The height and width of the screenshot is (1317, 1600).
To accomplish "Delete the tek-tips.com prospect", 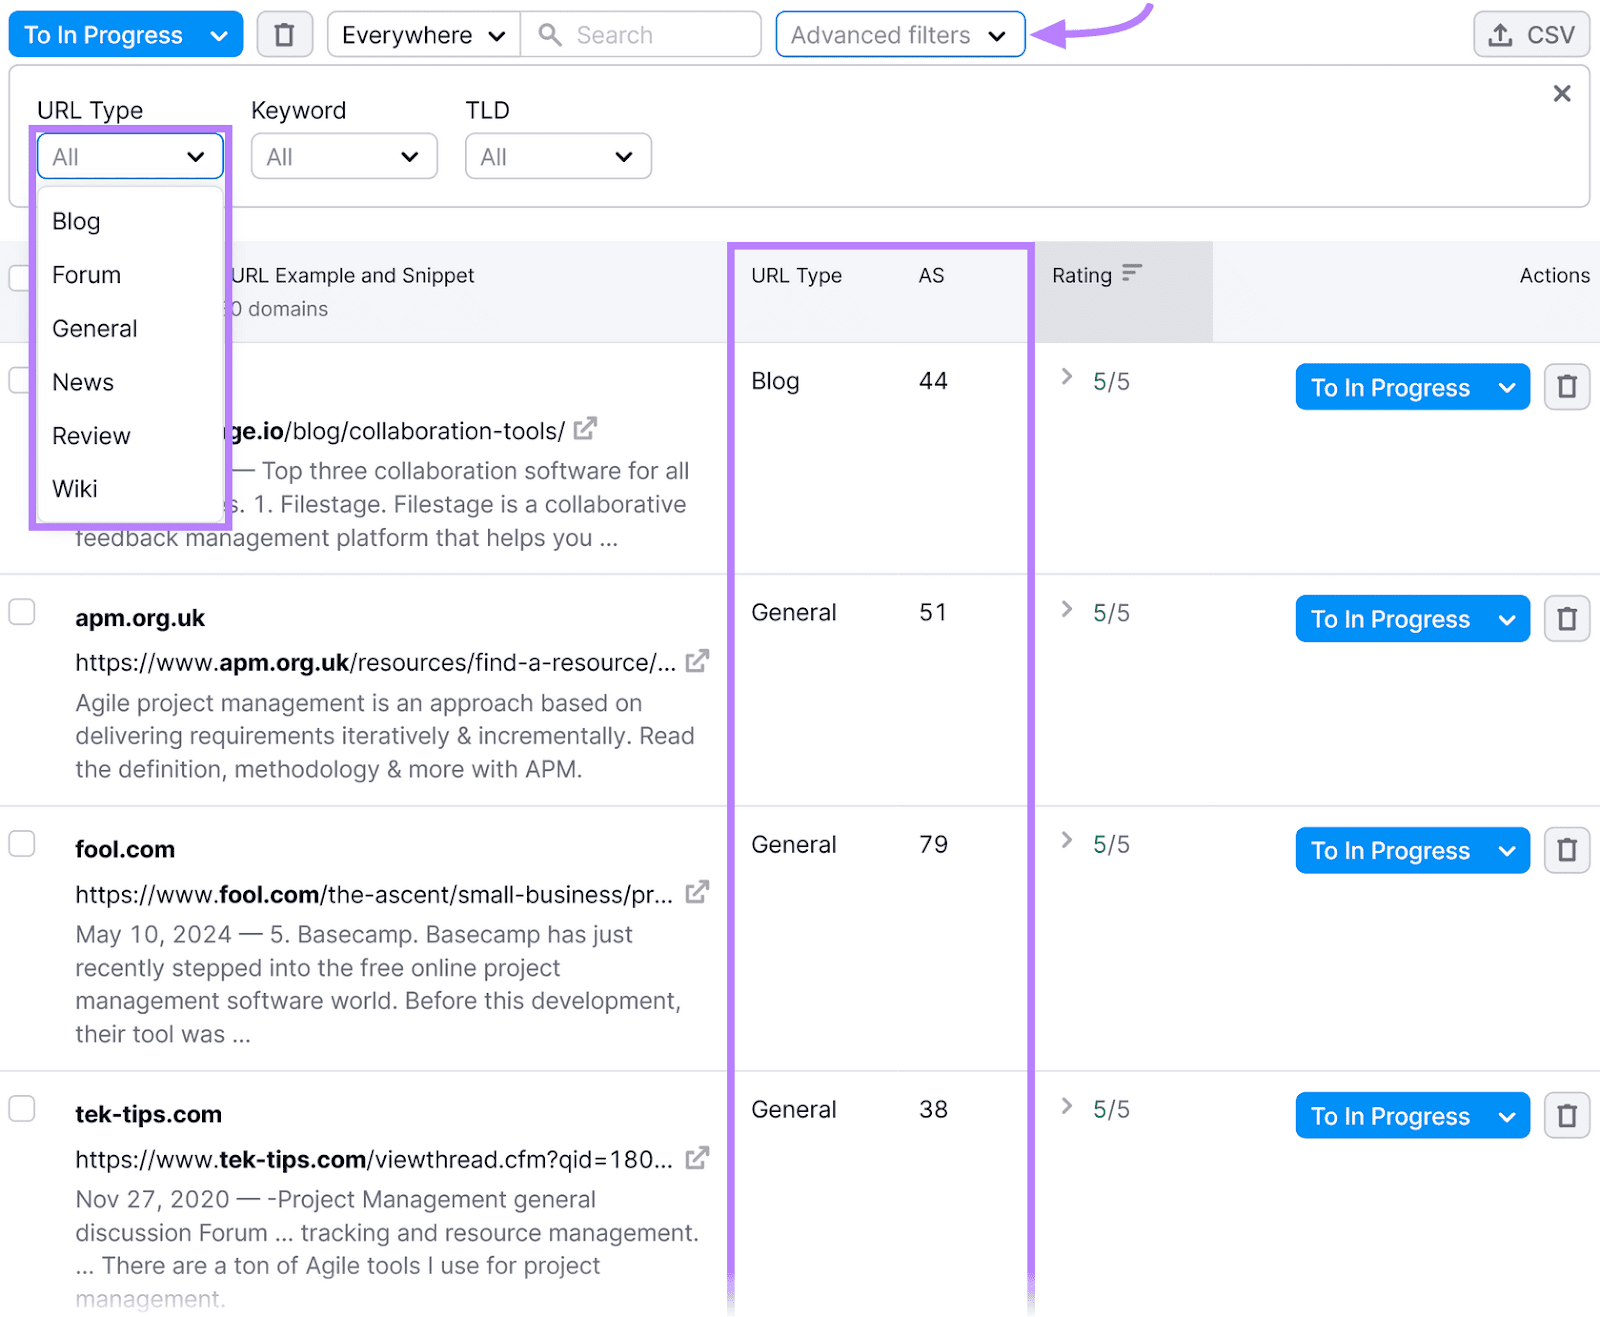I will click(x=1567, y=1116).
